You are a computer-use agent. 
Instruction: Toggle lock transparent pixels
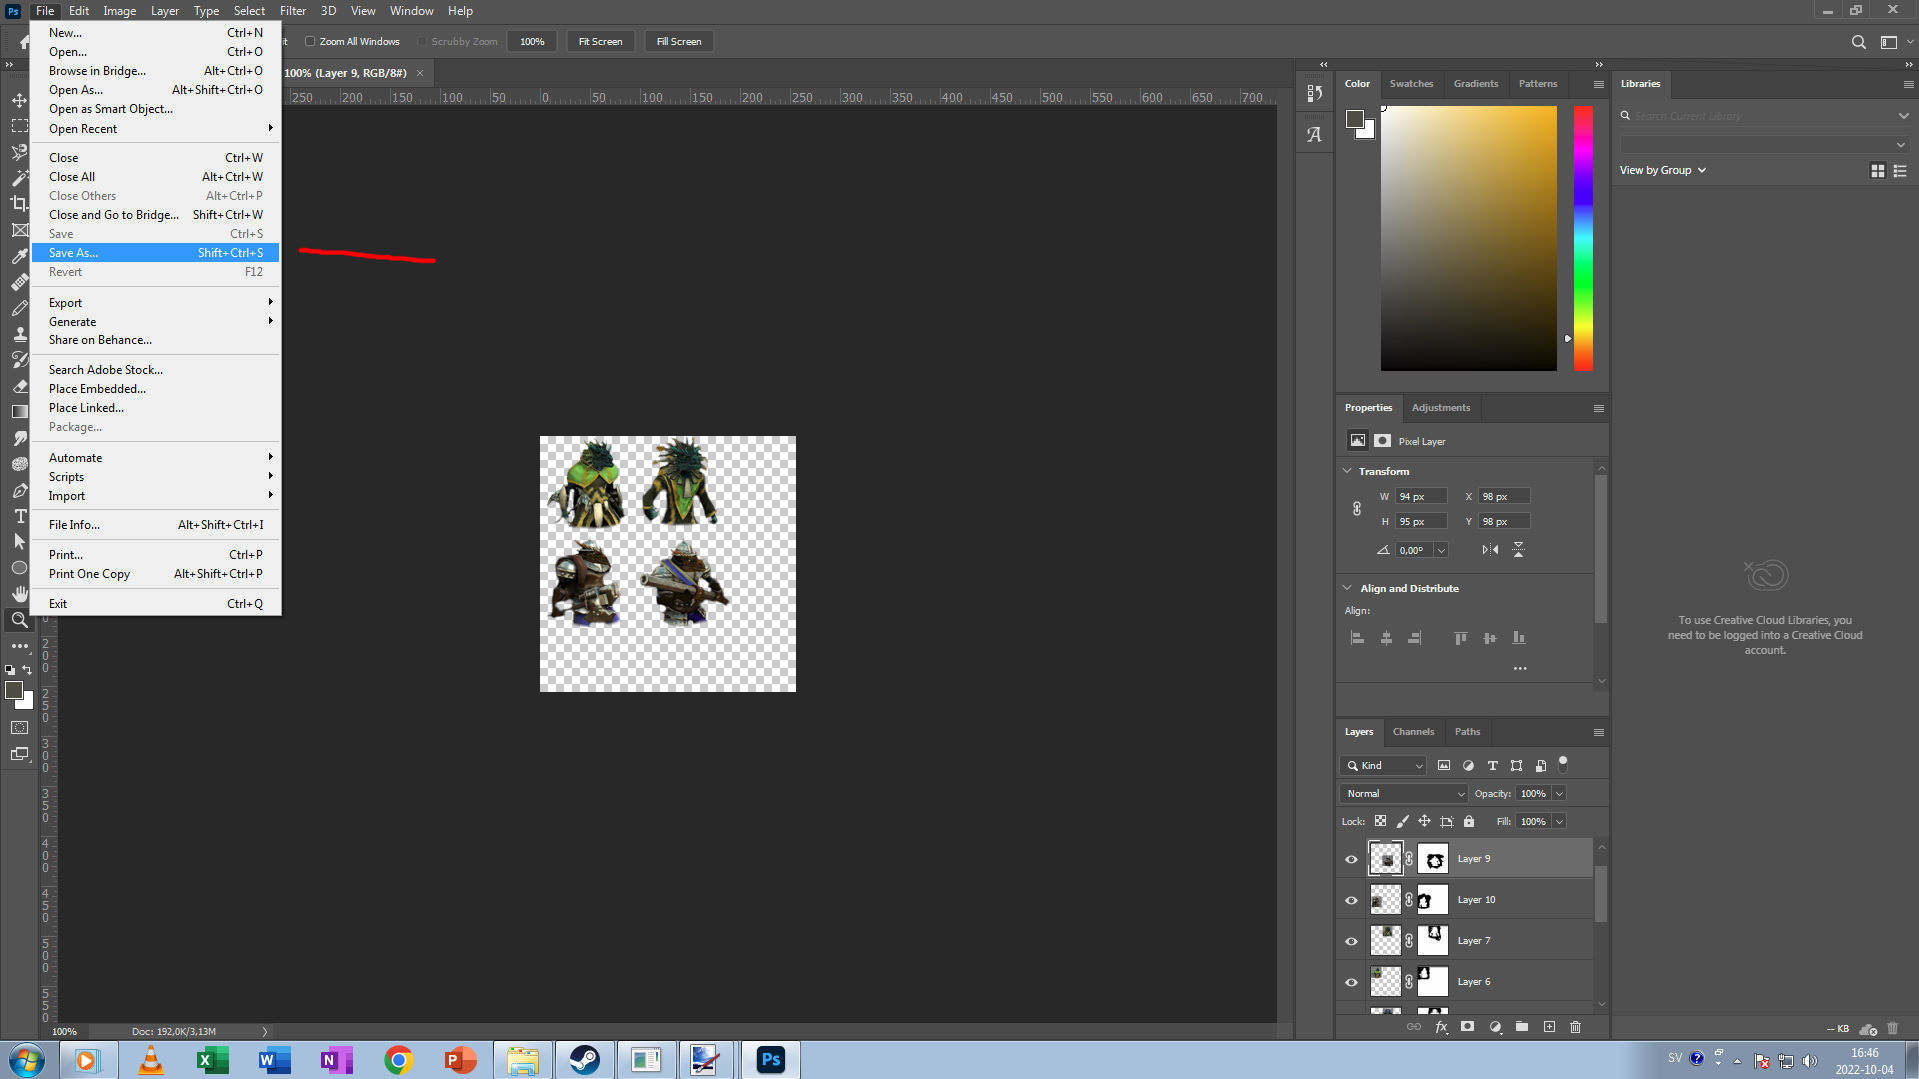point(1380,821)
